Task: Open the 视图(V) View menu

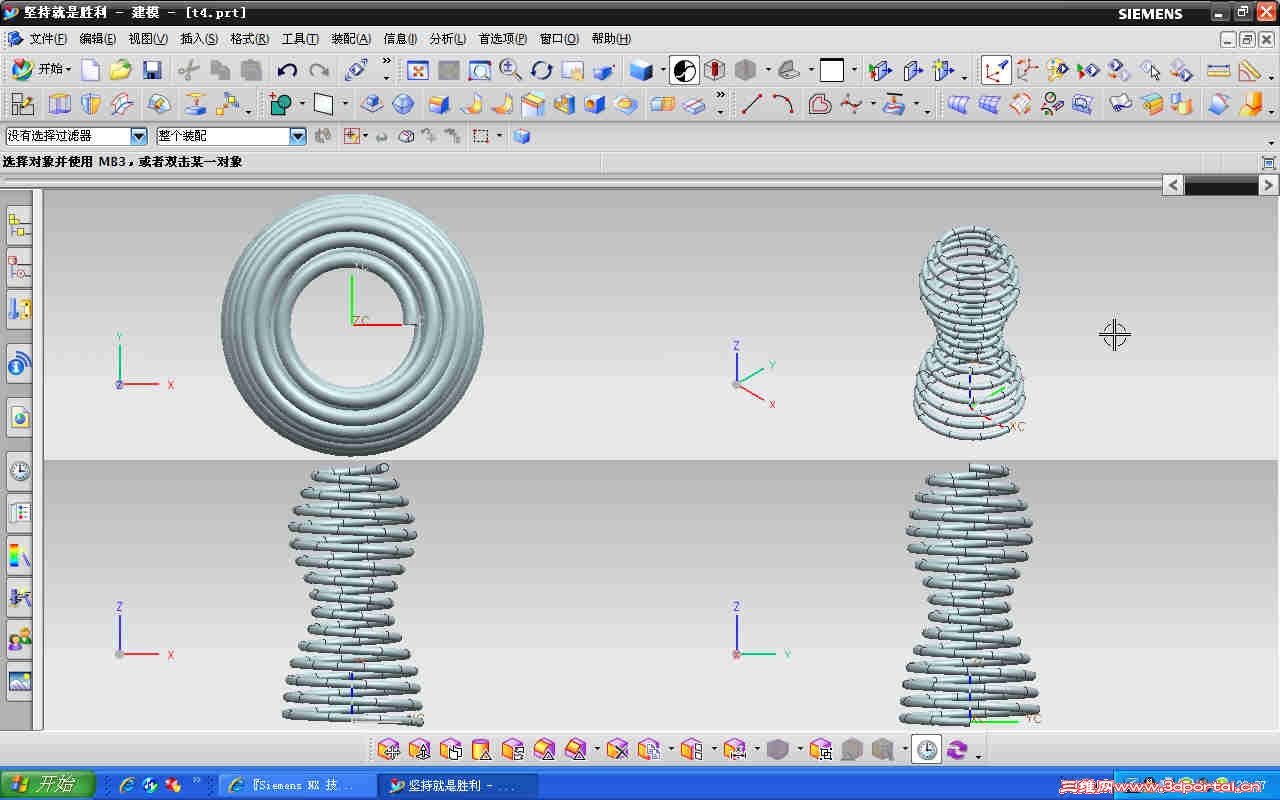Action: click(148, 39)
